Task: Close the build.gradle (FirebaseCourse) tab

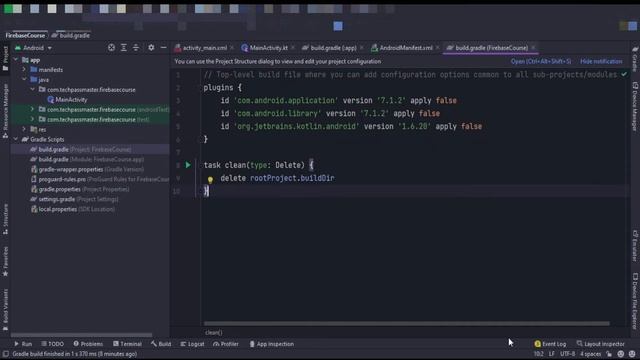Action: tap(533, 48)
